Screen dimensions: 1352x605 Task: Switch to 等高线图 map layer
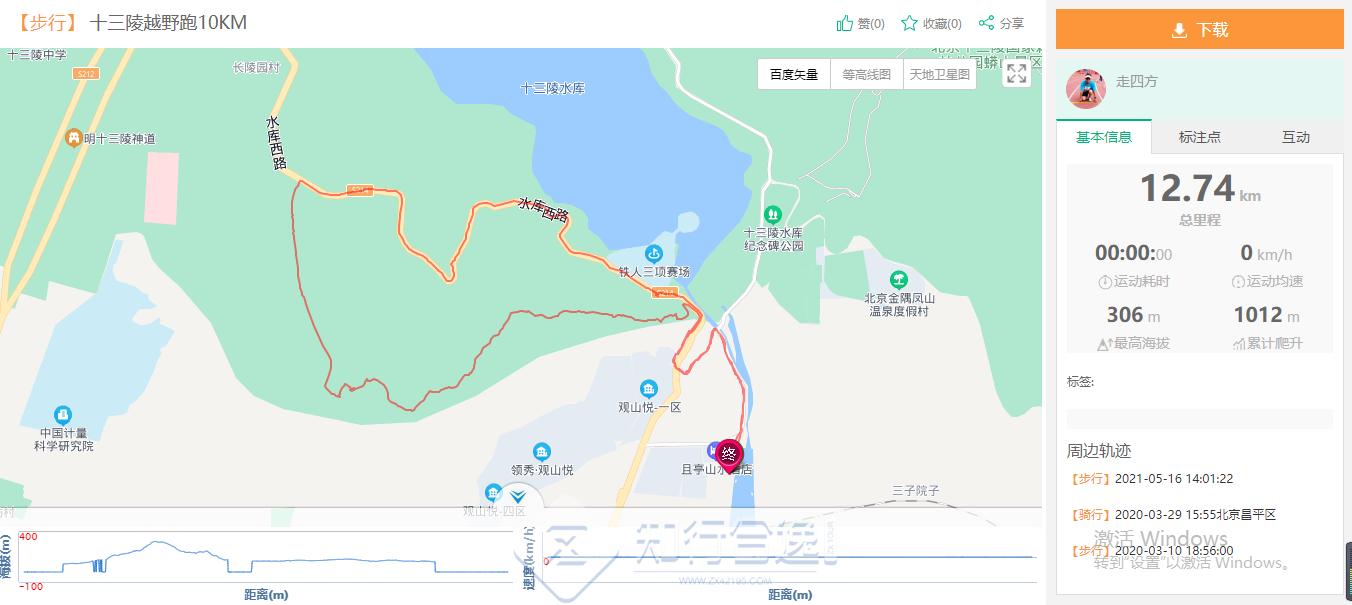coord(866,74)
